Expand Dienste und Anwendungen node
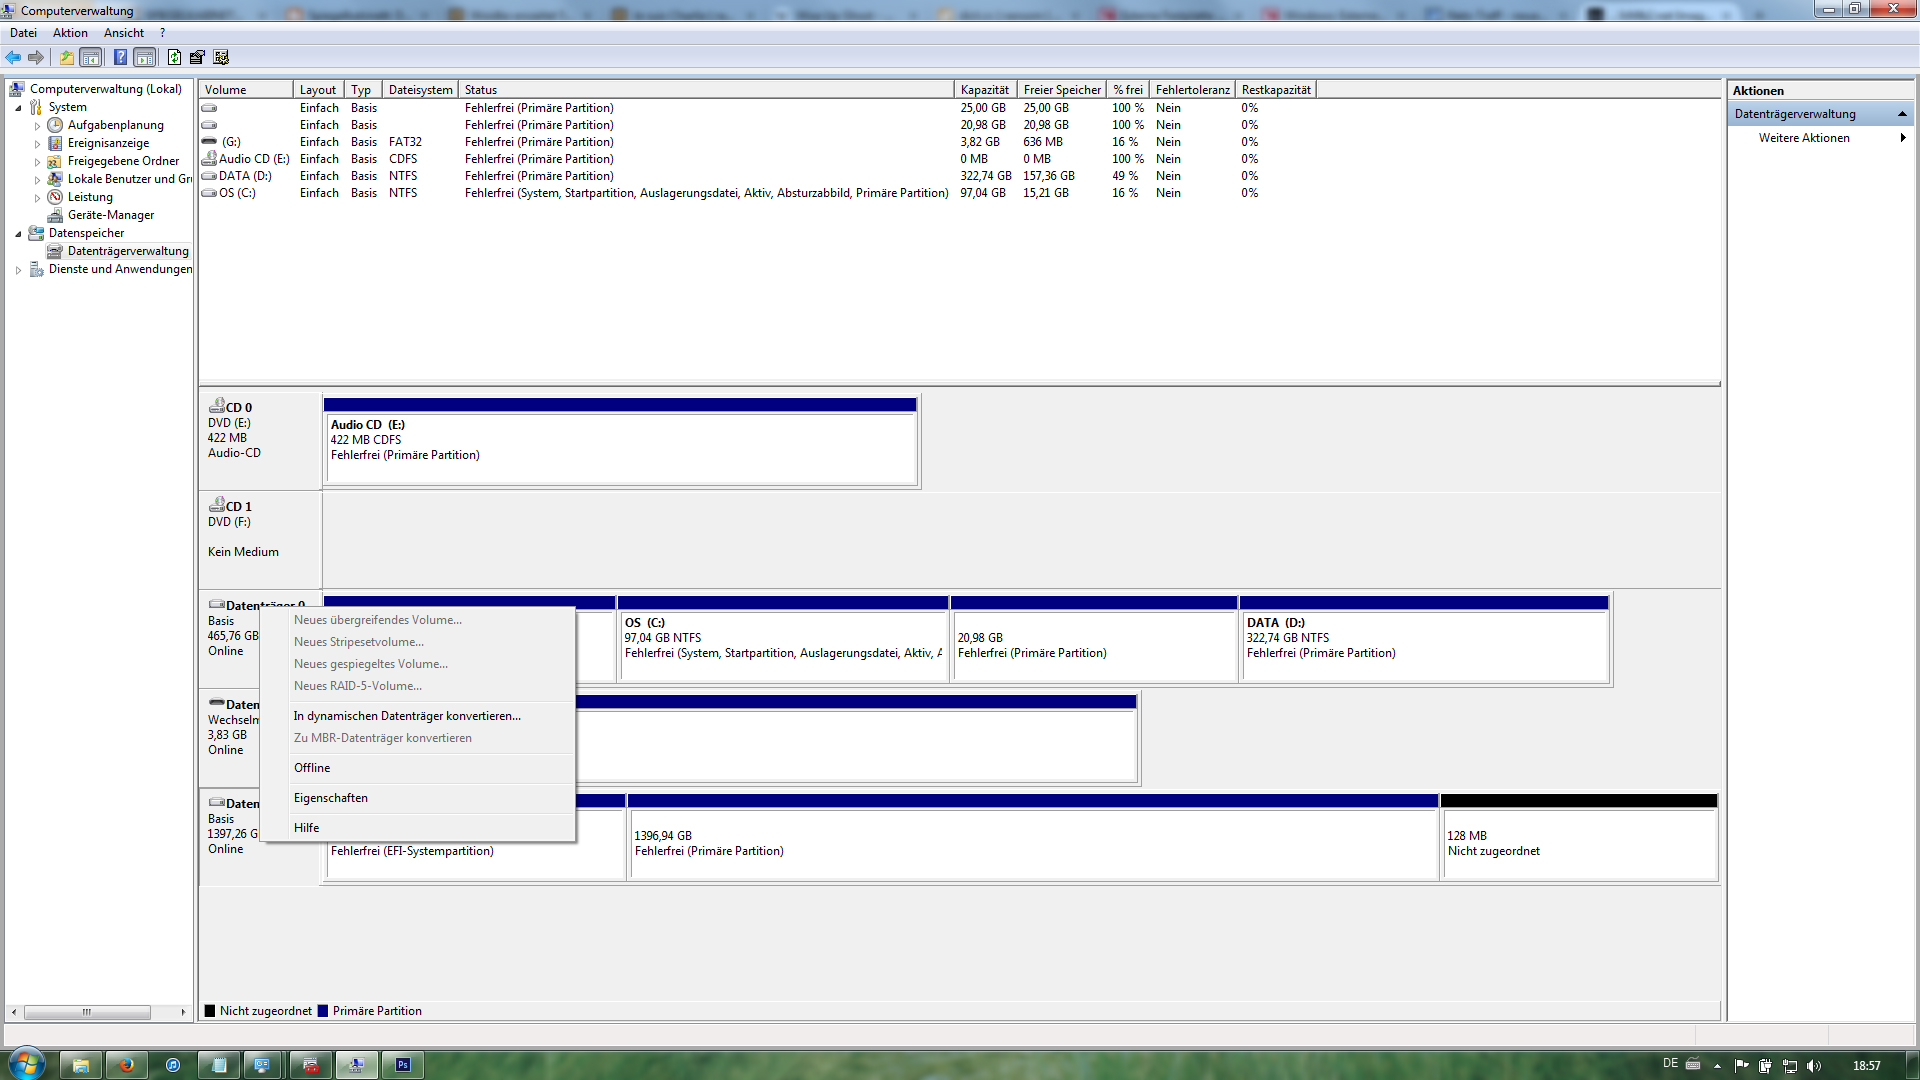The height and width of the screenshot is (1080, 1920). [x=18, y=270]
